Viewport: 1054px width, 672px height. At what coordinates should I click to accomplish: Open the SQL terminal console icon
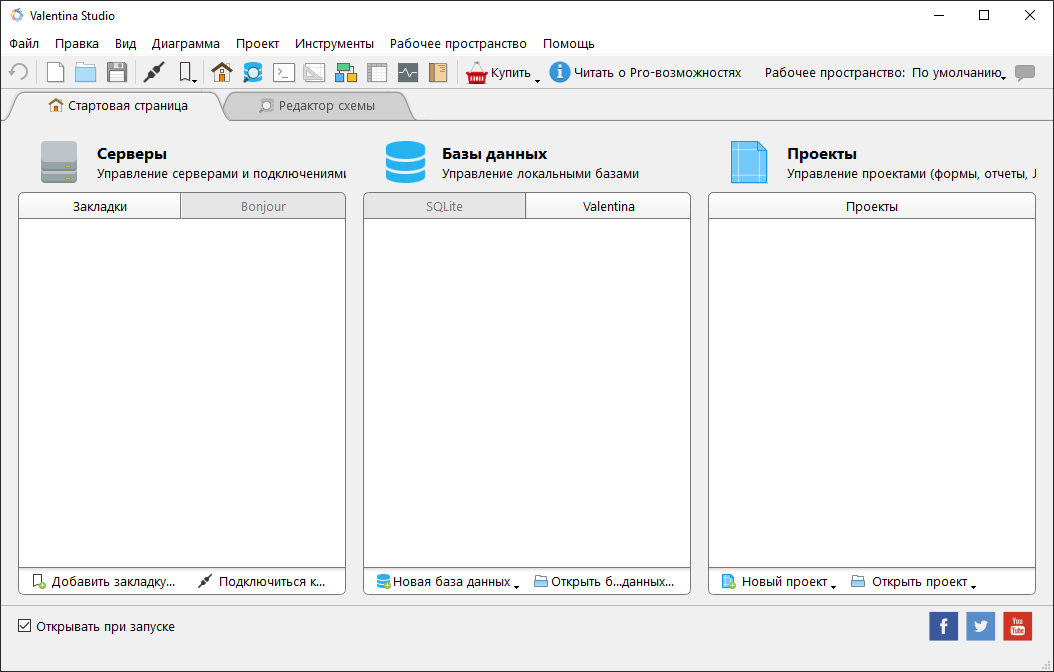[284, 72]
